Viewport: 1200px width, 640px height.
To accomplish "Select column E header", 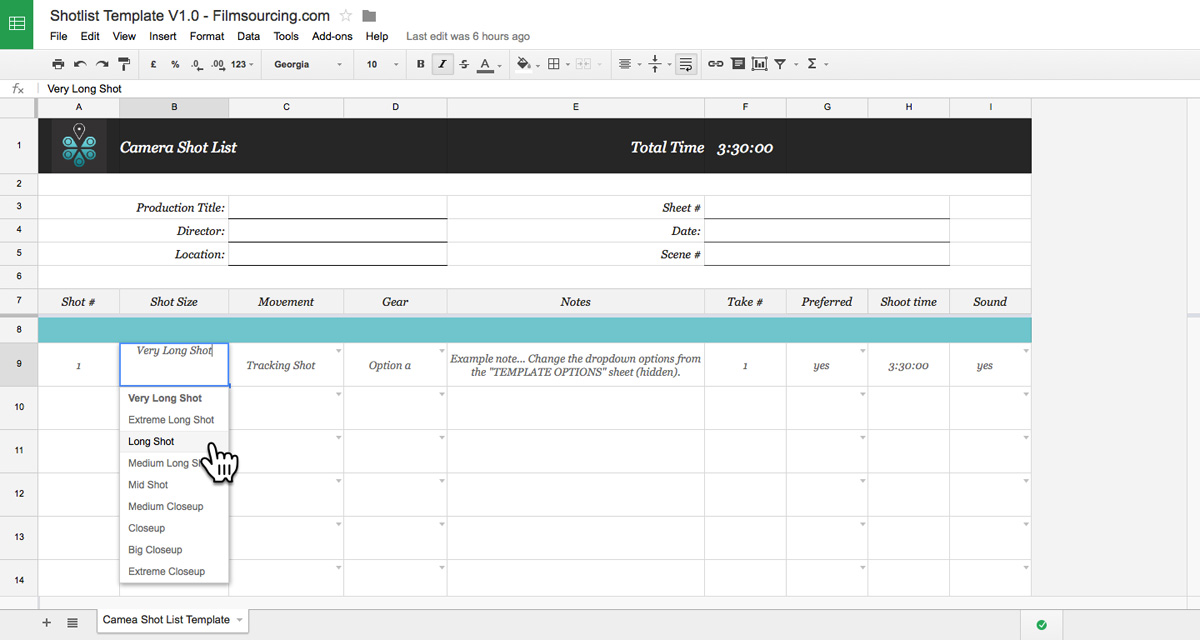I will click(x=575, y=107).
